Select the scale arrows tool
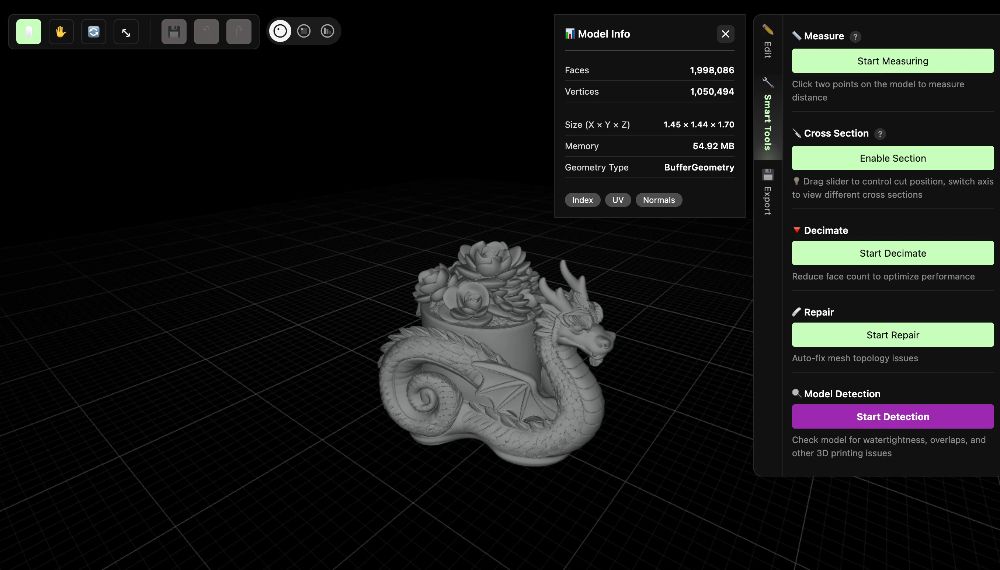The width and height of the screenshot is (1000, 570). pyautogui.click(x=126, y=31)
